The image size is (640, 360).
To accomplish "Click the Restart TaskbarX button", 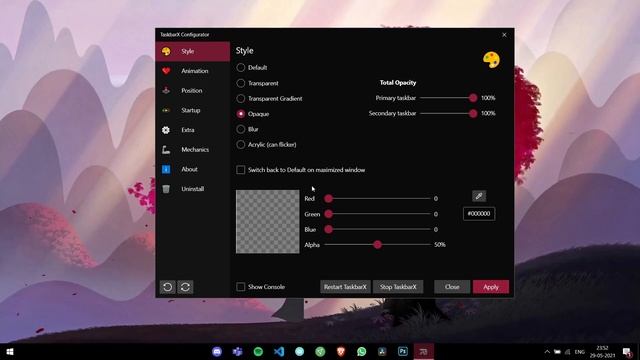I will [x=345, y=287].
